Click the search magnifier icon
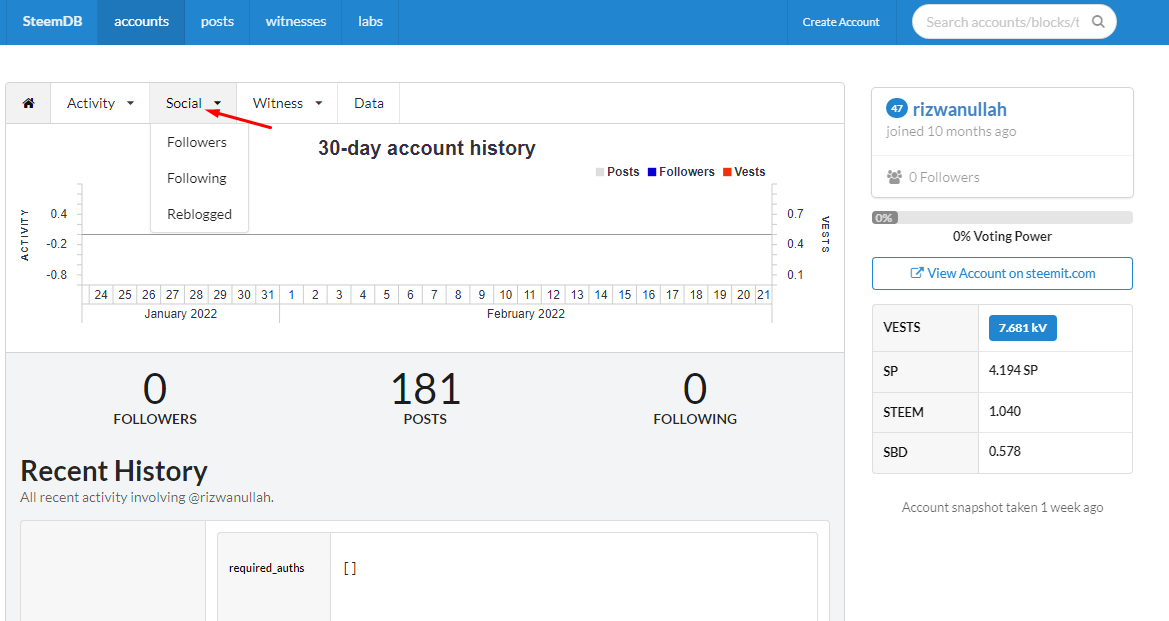 [1098, 22]
